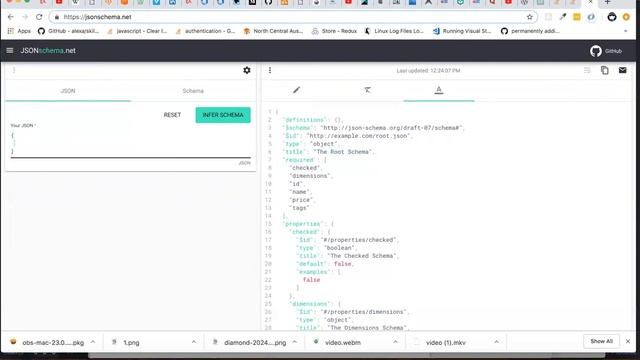Email schema with the envelope icon
Image resolution: width=640 pixels, height=360 pixels.
pyautogui.click(x=622, y=70)
